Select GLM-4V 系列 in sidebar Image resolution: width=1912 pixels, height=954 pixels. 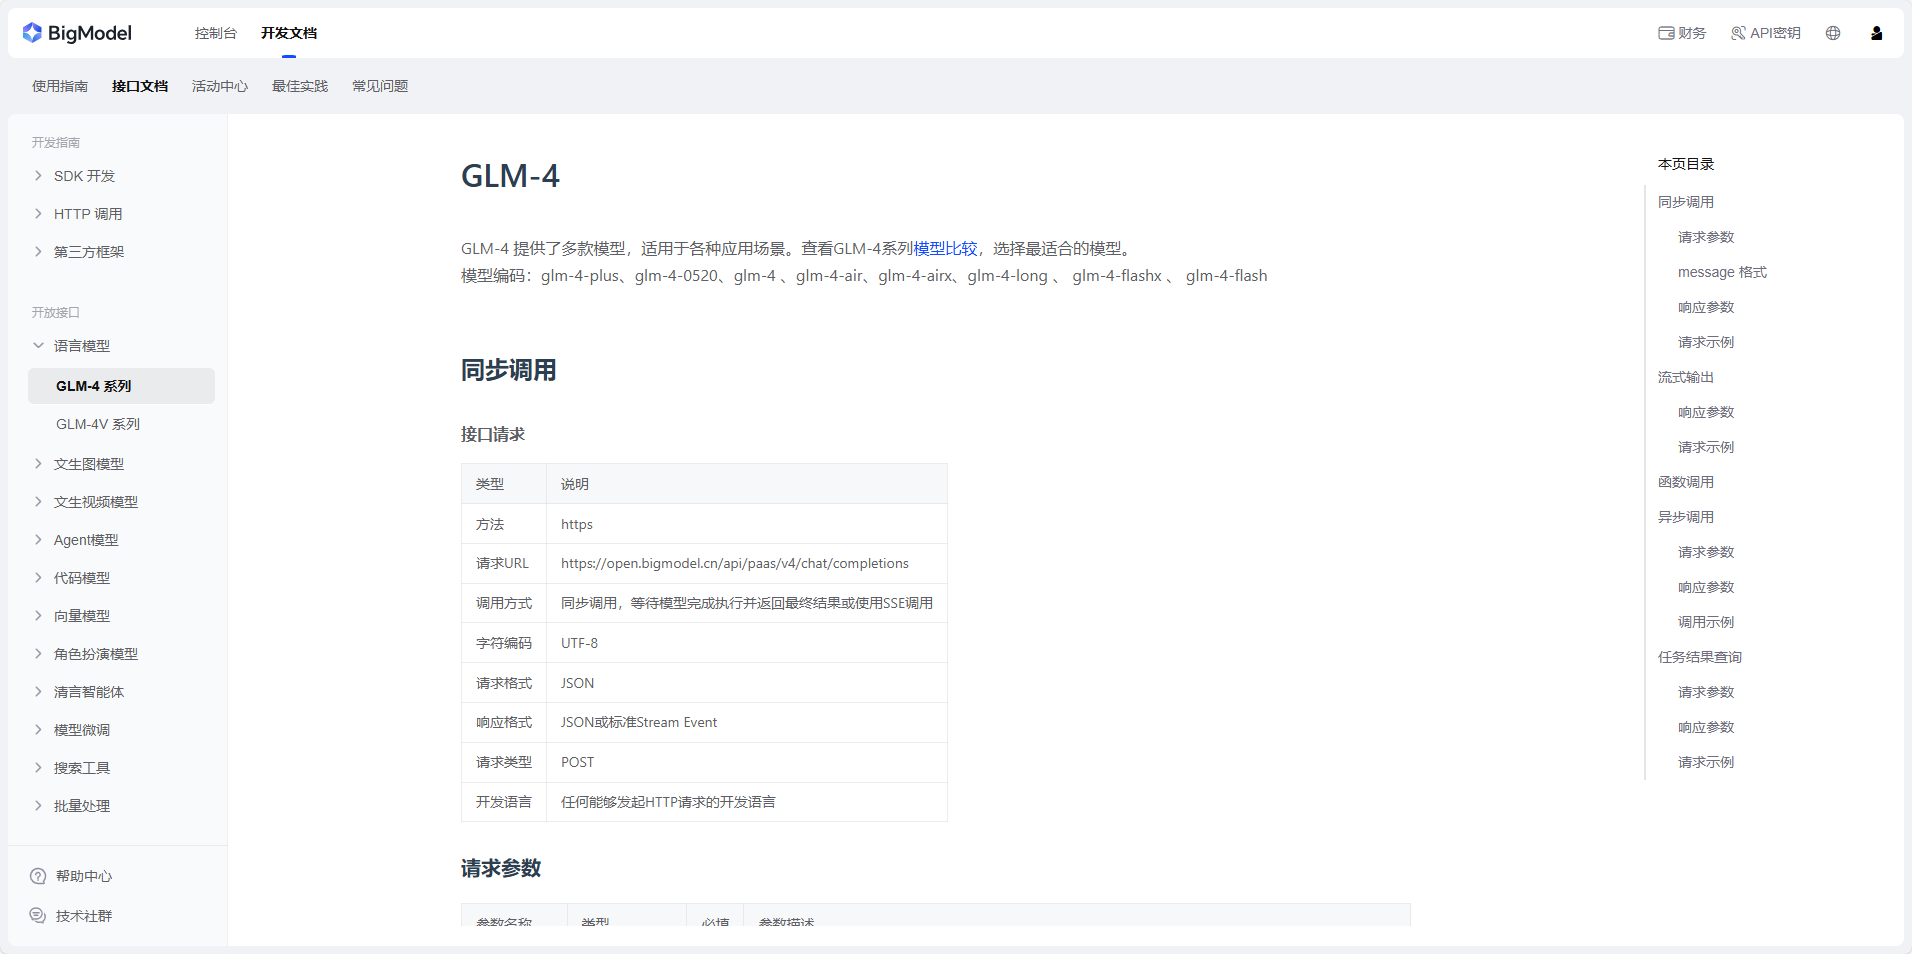(x=98, y=424)
